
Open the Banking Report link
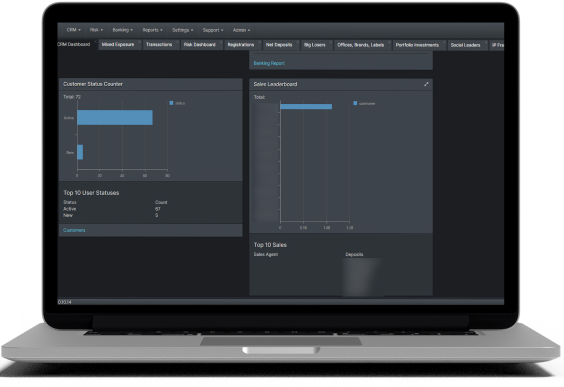269,63
